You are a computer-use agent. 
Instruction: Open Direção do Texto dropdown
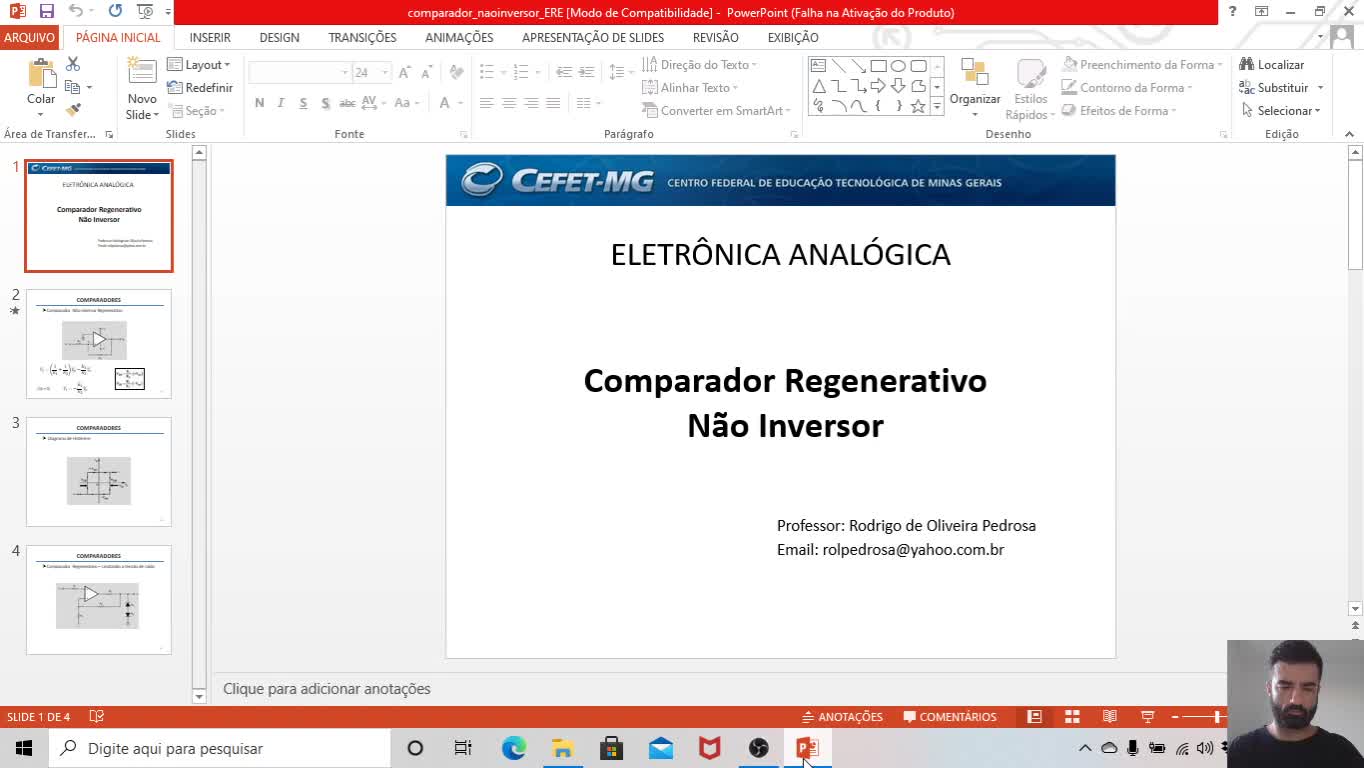(699, 65)
